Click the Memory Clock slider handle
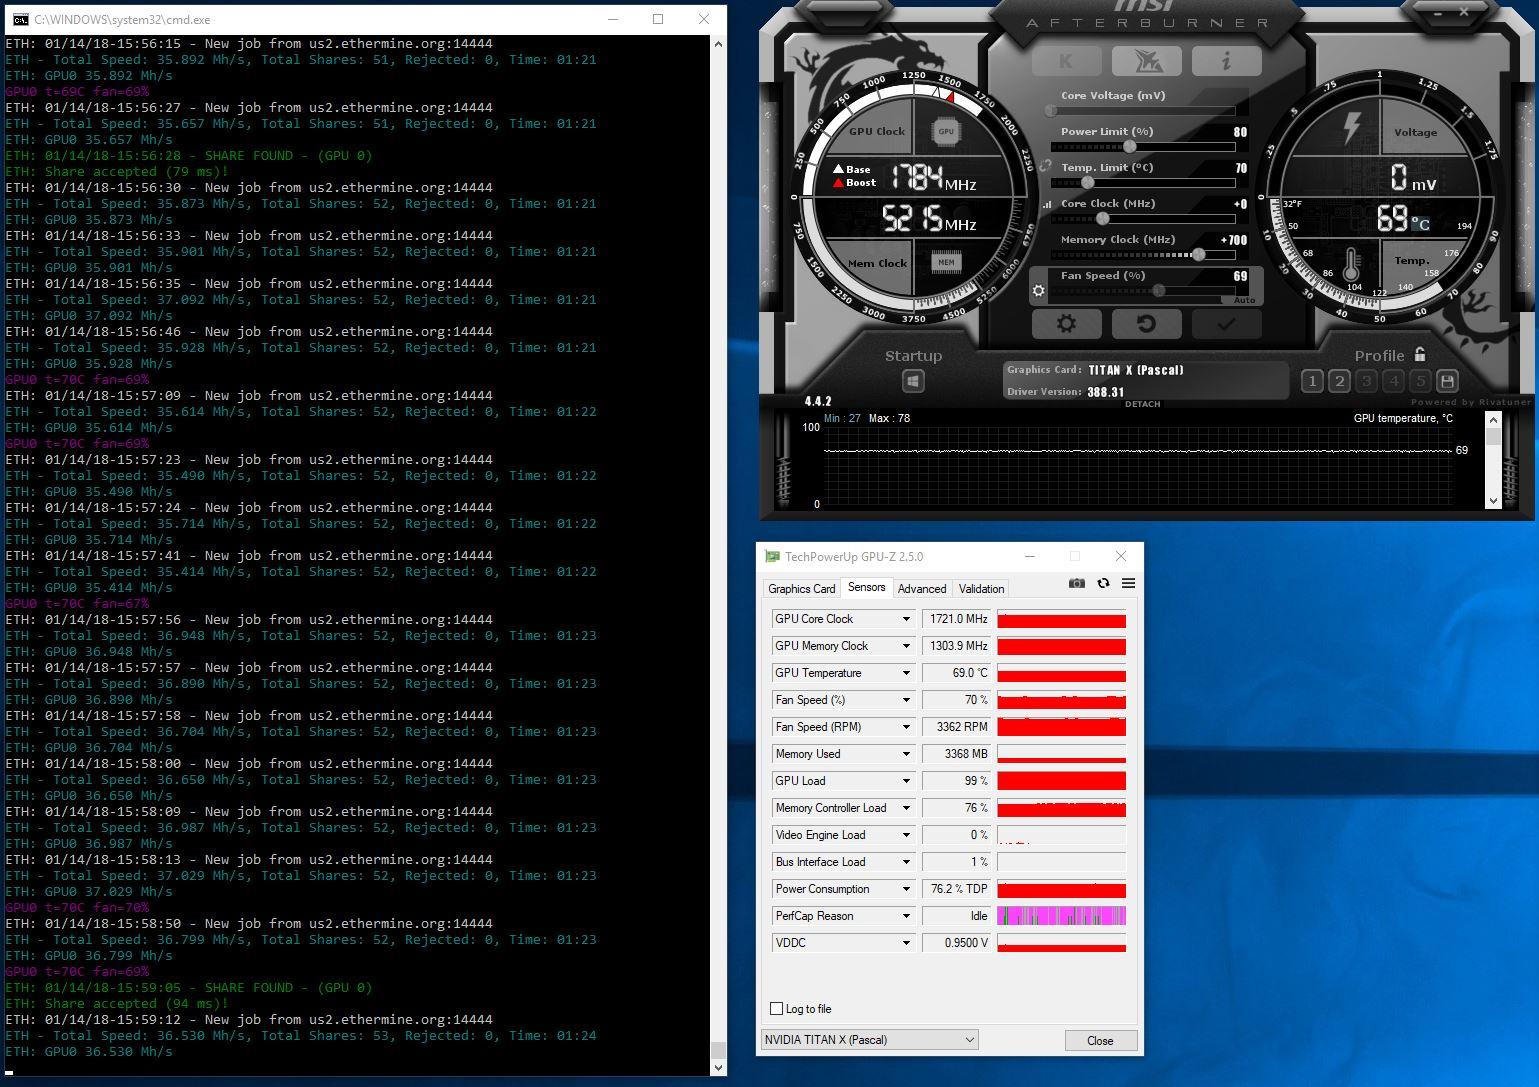The width and height of the screenshot is (1539, 1087). tap(1199, 255)
